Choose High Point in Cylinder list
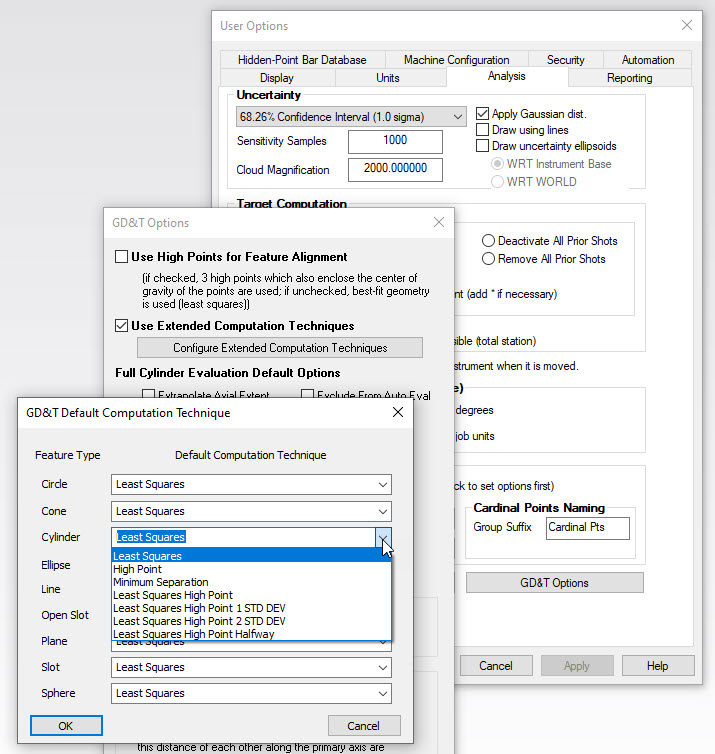This screenshot has height=754, width=715. (251, 569)
